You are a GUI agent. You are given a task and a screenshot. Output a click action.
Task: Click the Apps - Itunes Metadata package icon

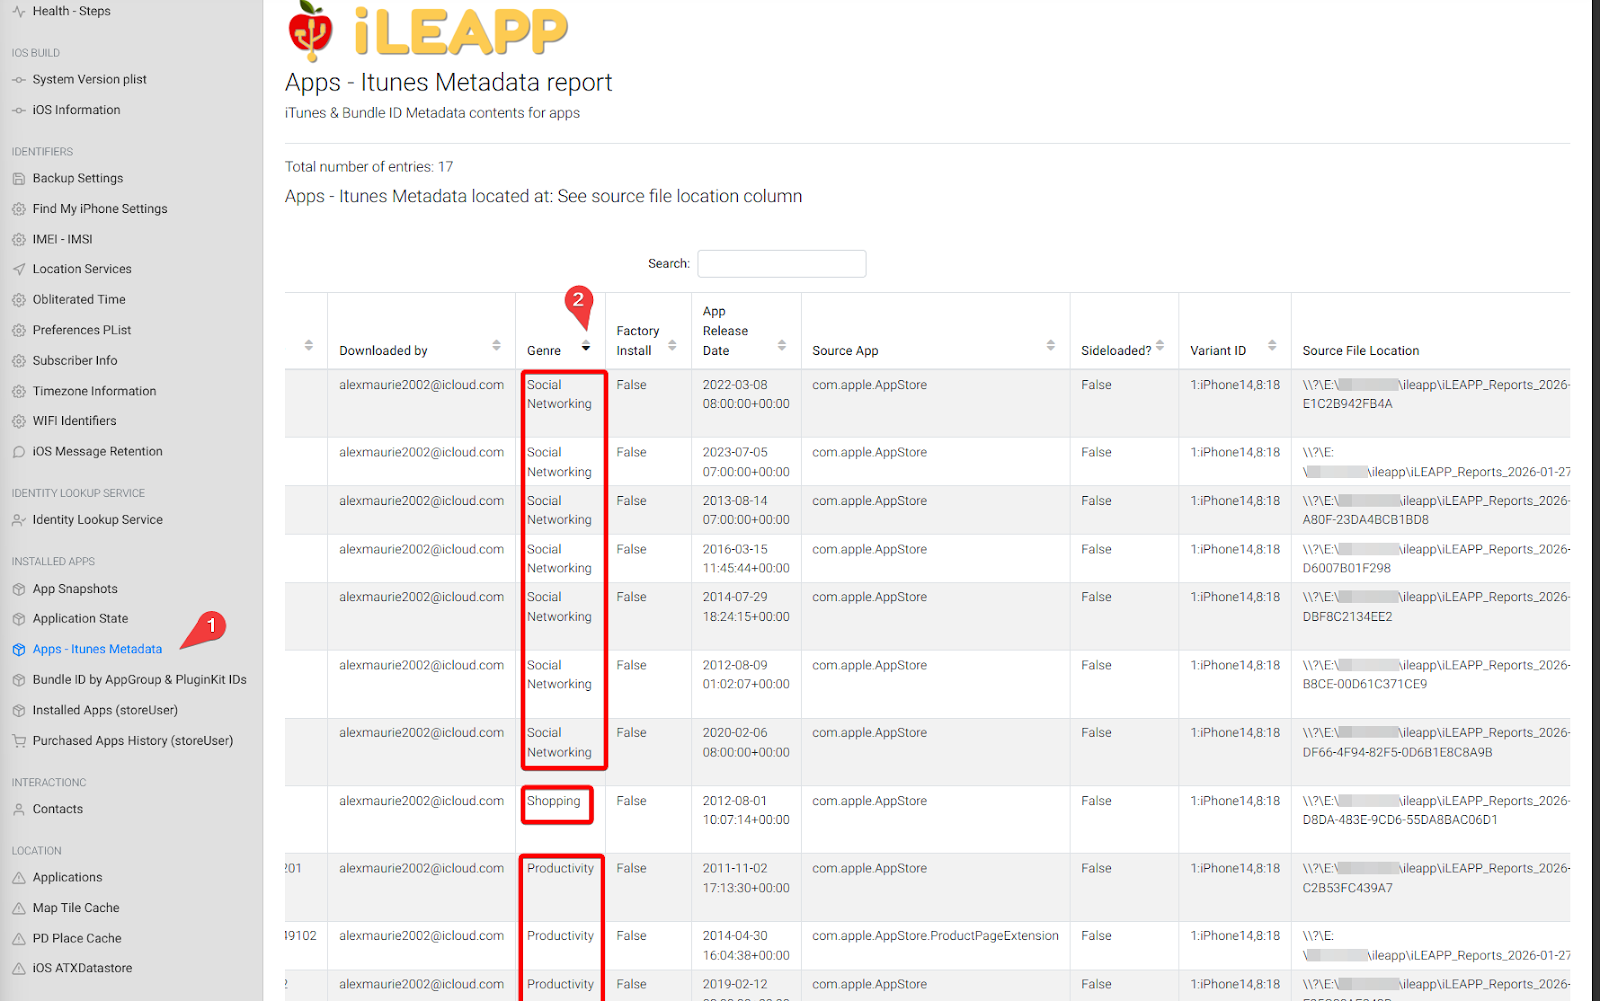[19, 649]
